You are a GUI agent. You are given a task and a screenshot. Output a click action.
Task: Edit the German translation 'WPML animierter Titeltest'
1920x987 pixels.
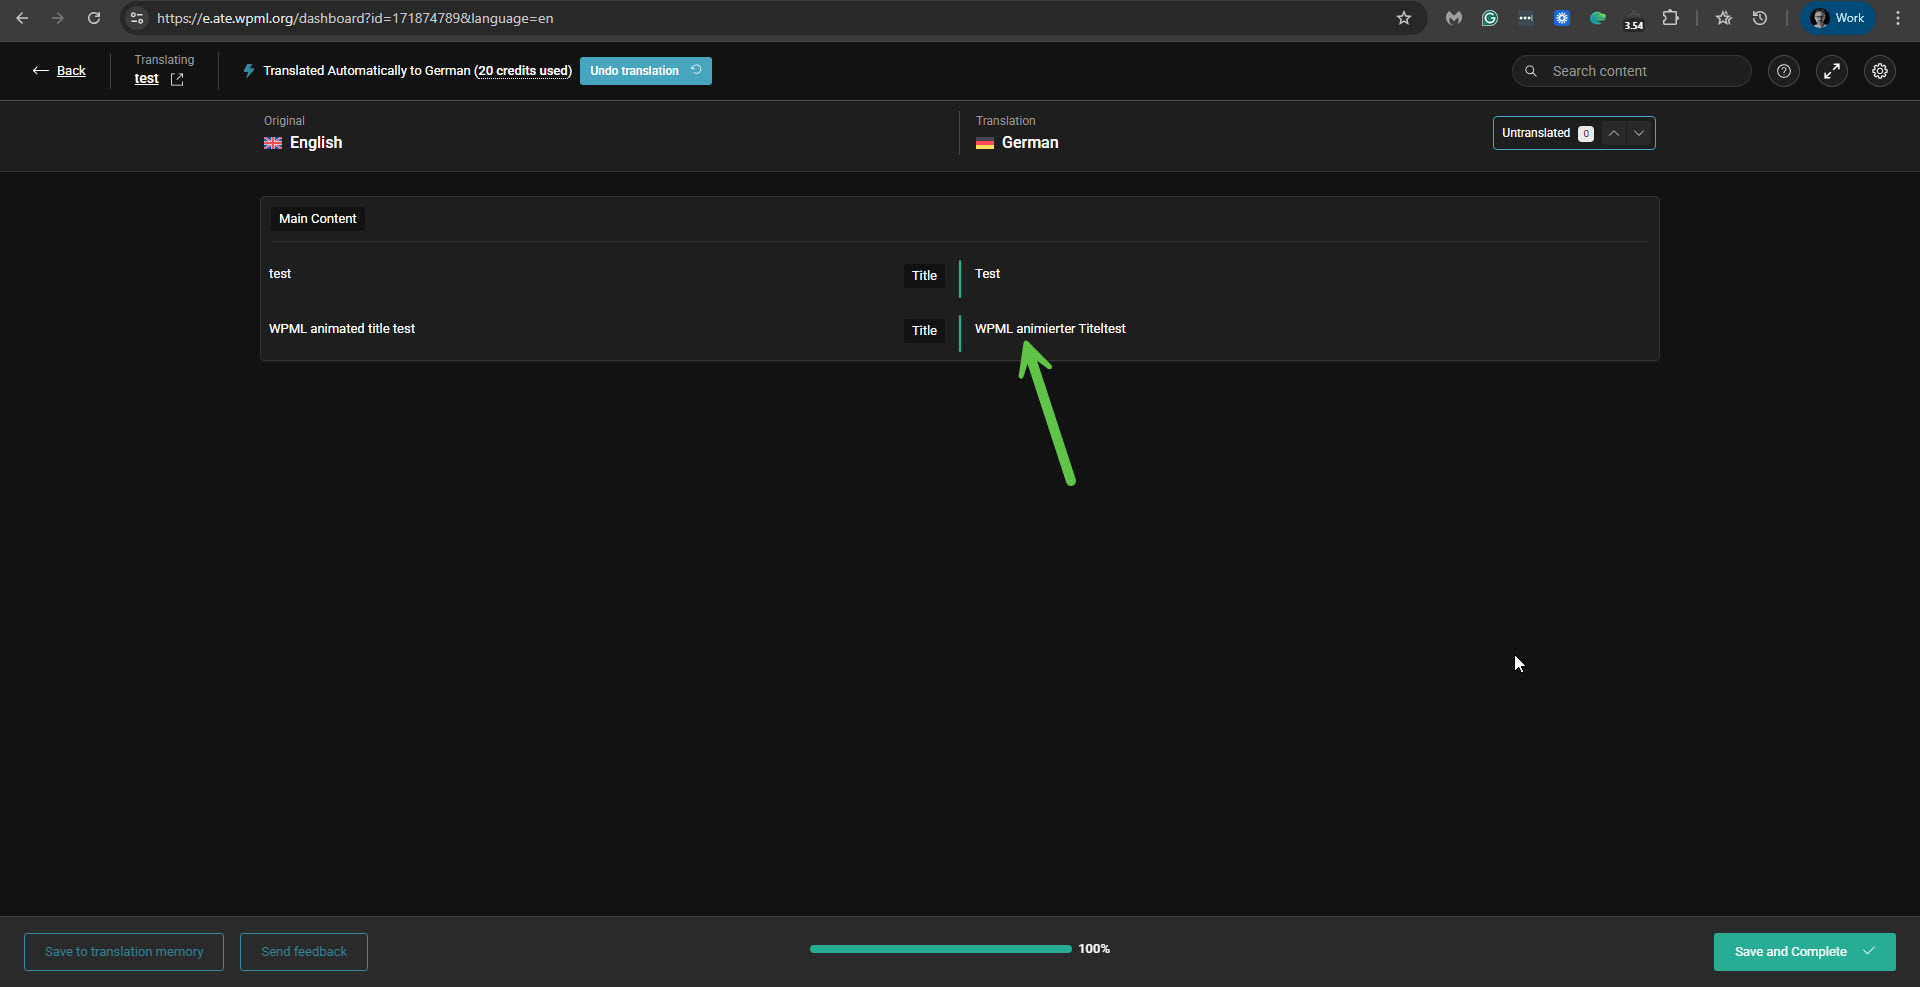click(1050, 329)
